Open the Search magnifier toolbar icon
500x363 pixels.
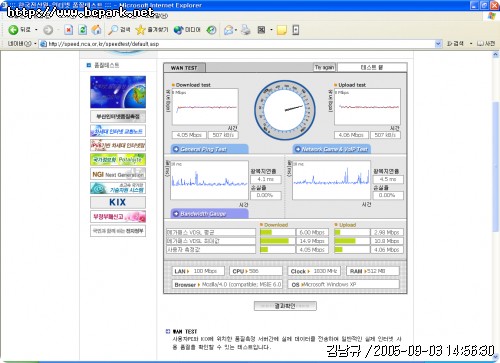pyautogui.click(x=113, y=30)
